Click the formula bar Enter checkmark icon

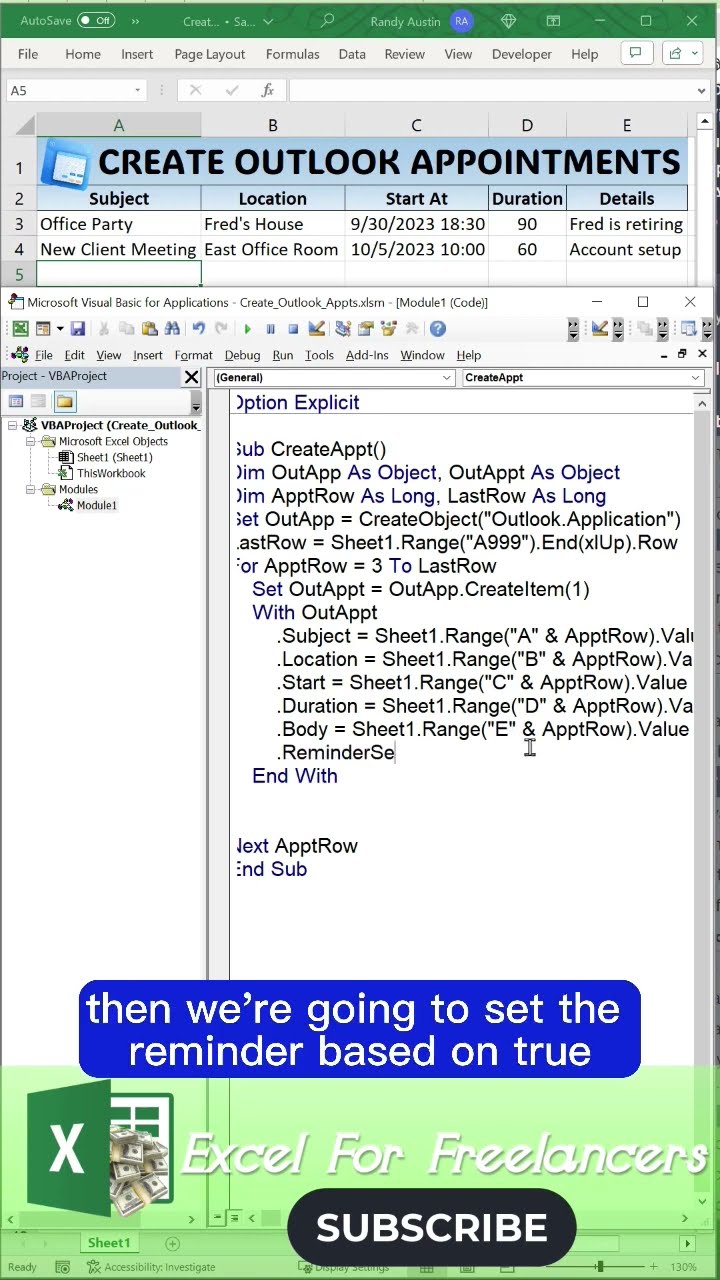pyautogui.click(x=232, y=90)
